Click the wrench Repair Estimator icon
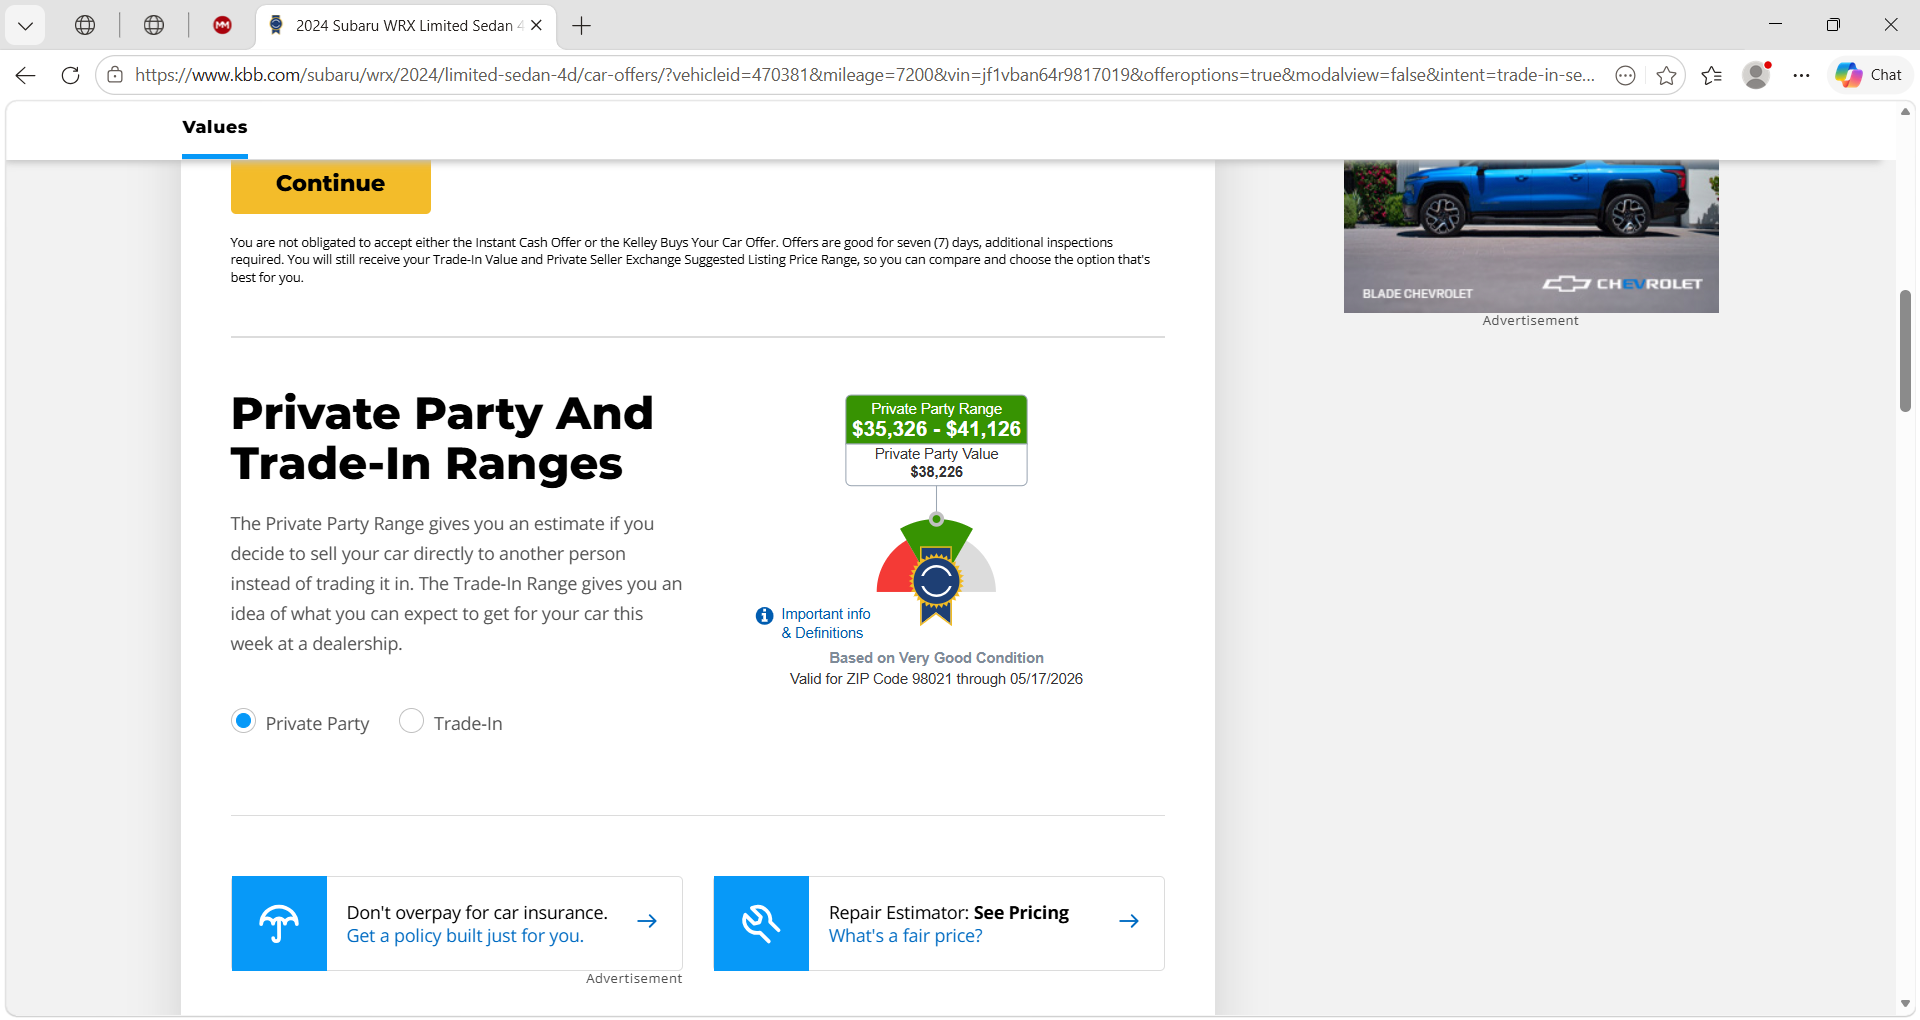This screenshot has width=1920, height=1020. click(761, 923)
